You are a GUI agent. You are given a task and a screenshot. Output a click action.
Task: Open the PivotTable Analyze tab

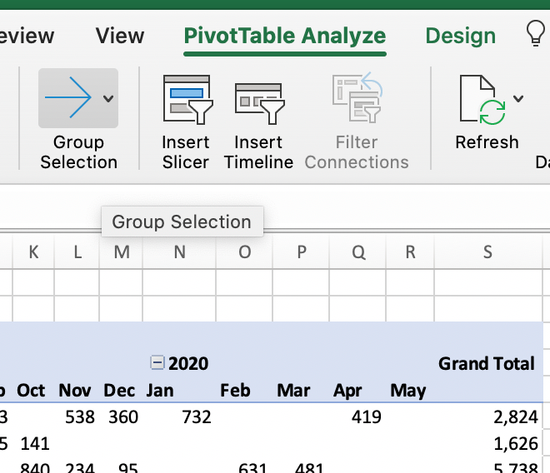[x=285, y=35]
